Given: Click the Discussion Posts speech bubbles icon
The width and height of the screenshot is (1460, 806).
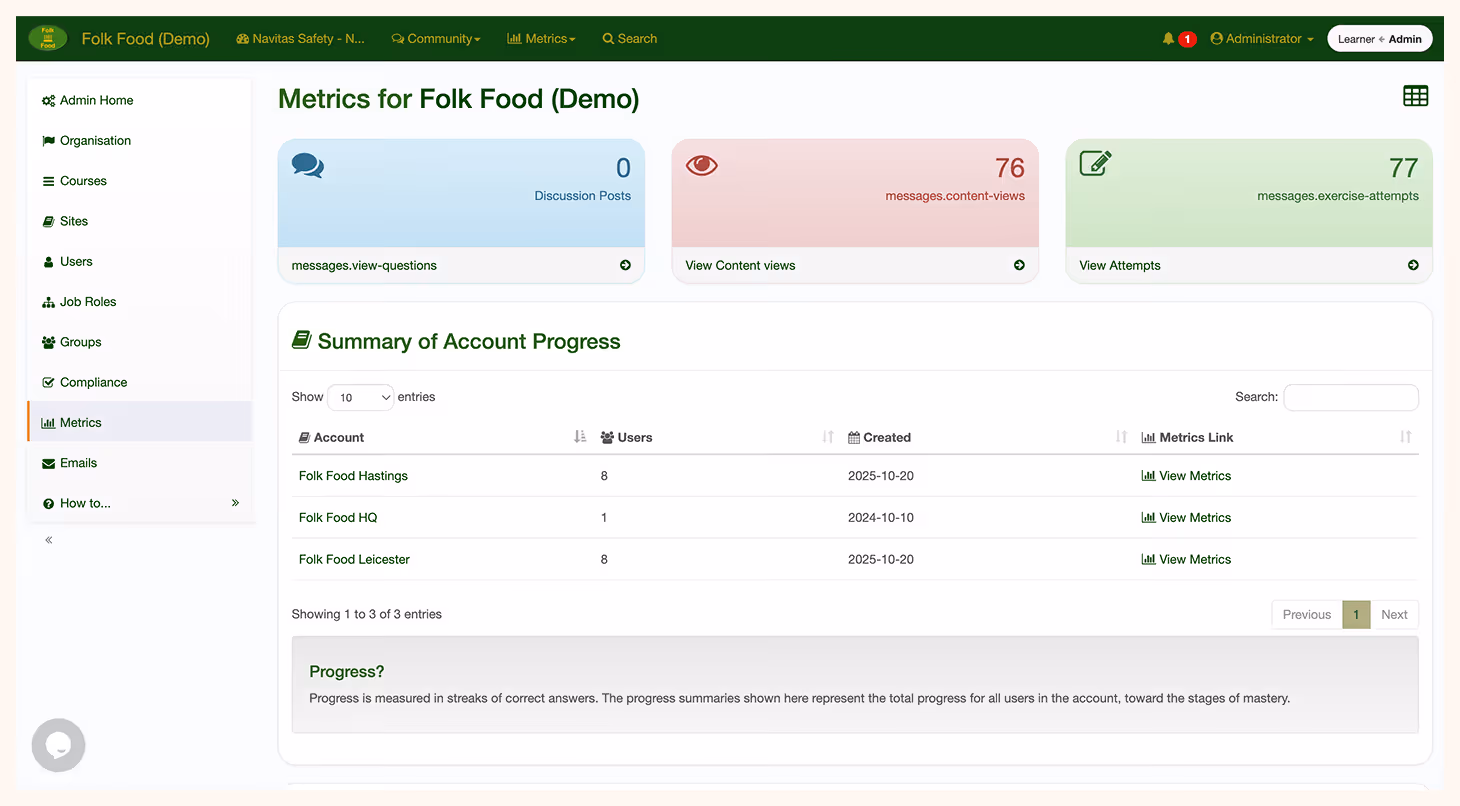Looking at the screenshot, I should tap(308, 165).
